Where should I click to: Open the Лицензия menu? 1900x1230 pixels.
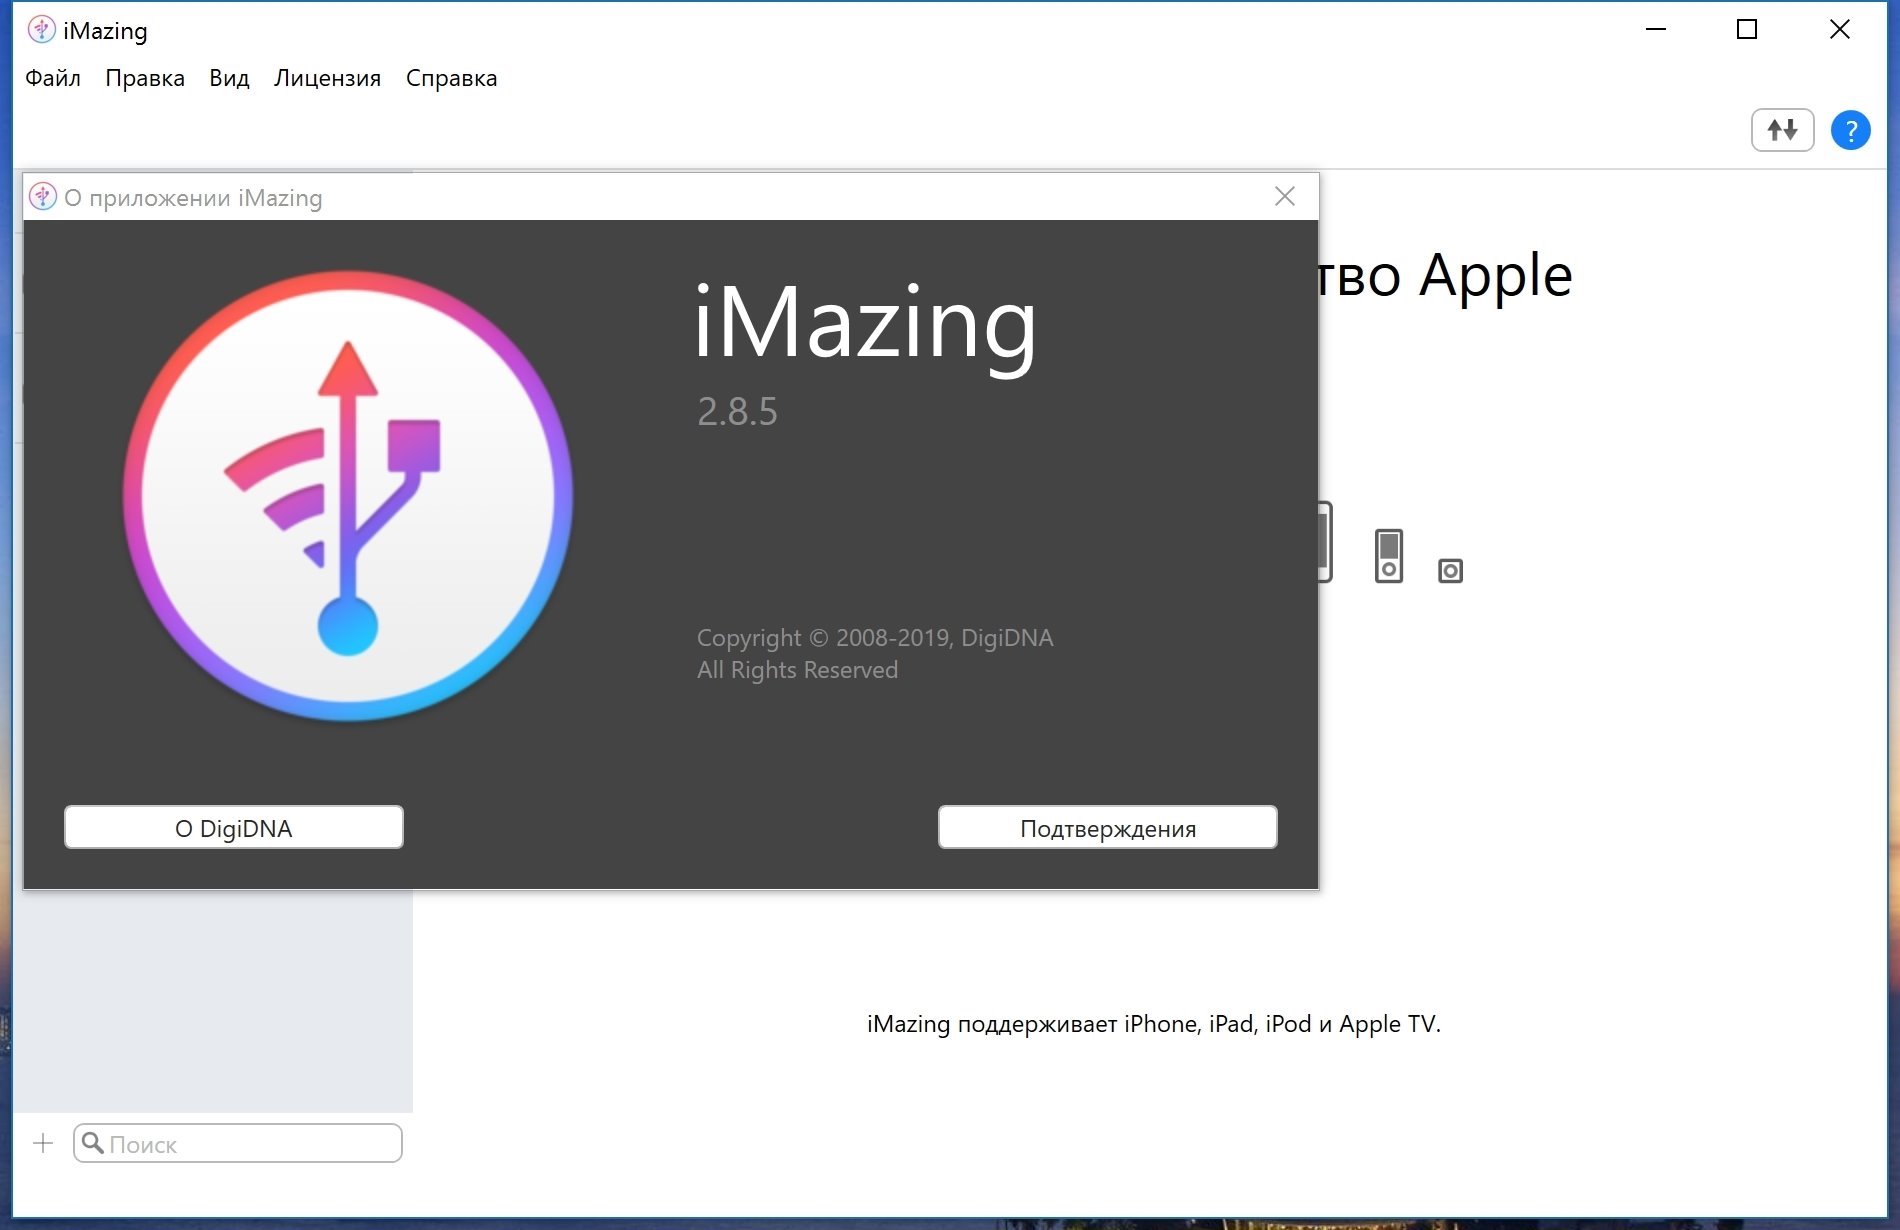point(327,78)
